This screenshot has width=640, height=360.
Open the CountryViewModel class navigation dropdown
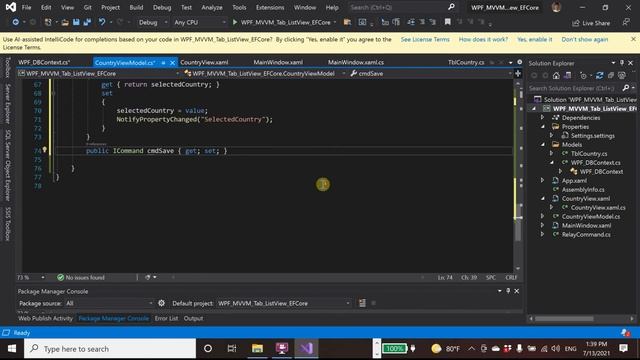pyautogui.click(x=264, y=73)
